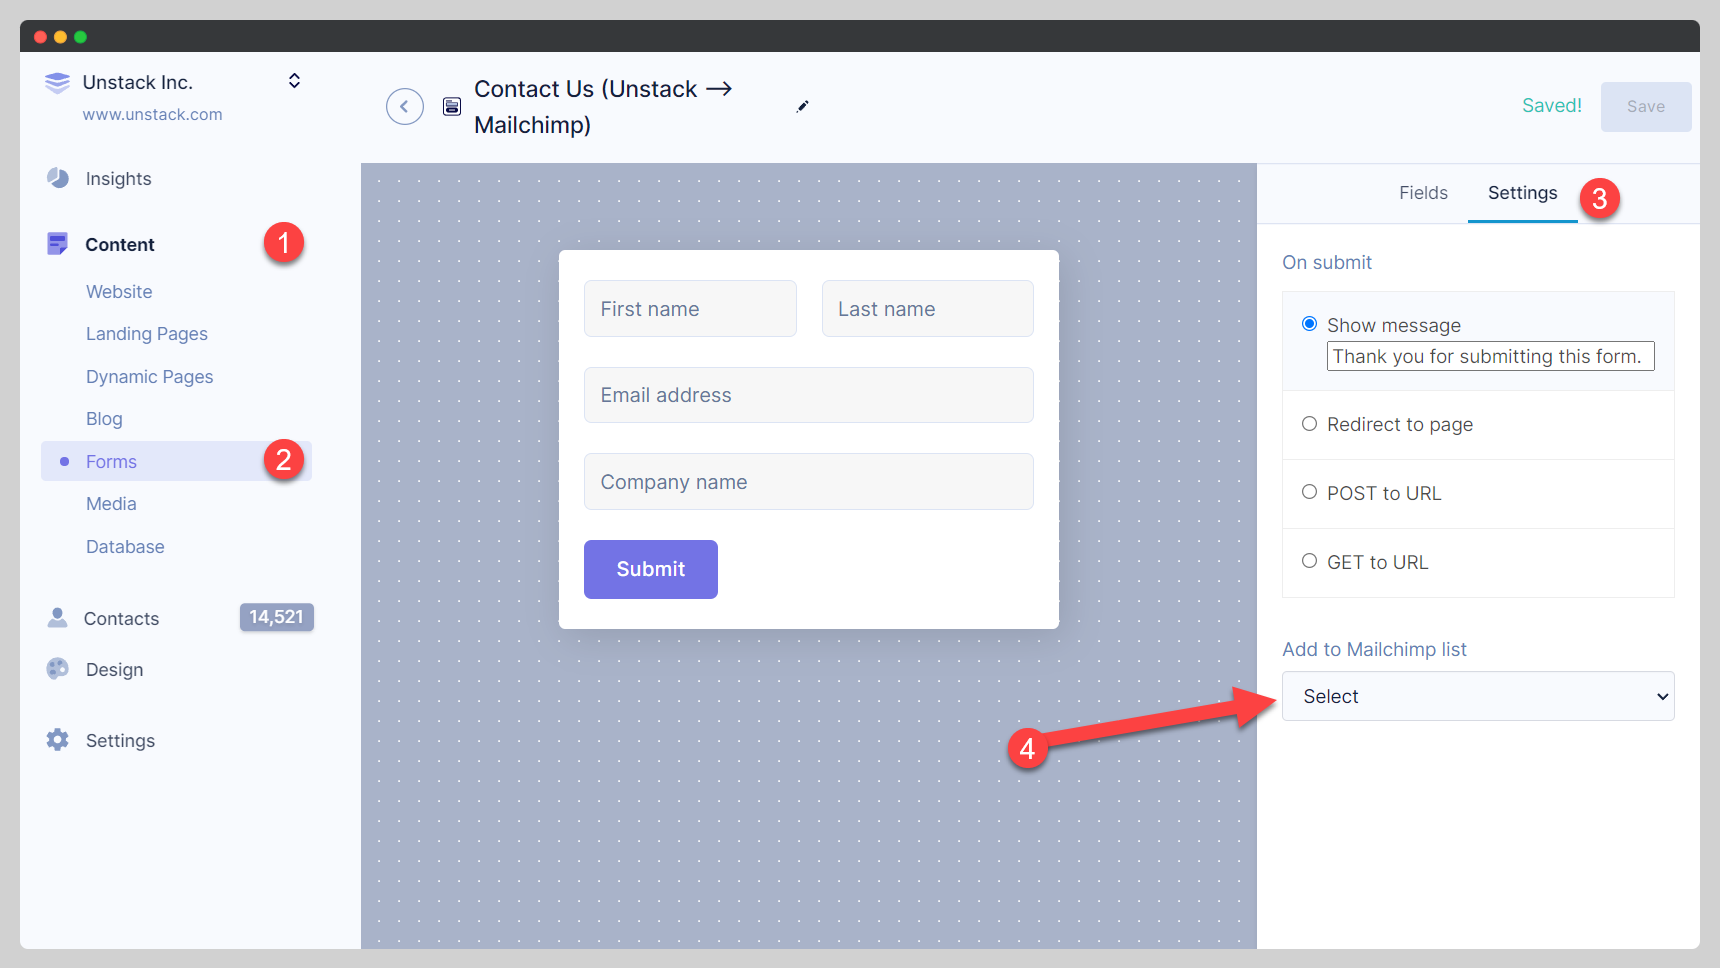The image size is (1720, 968).
Task: Open the Contacts section
Action: click(121, 618)
